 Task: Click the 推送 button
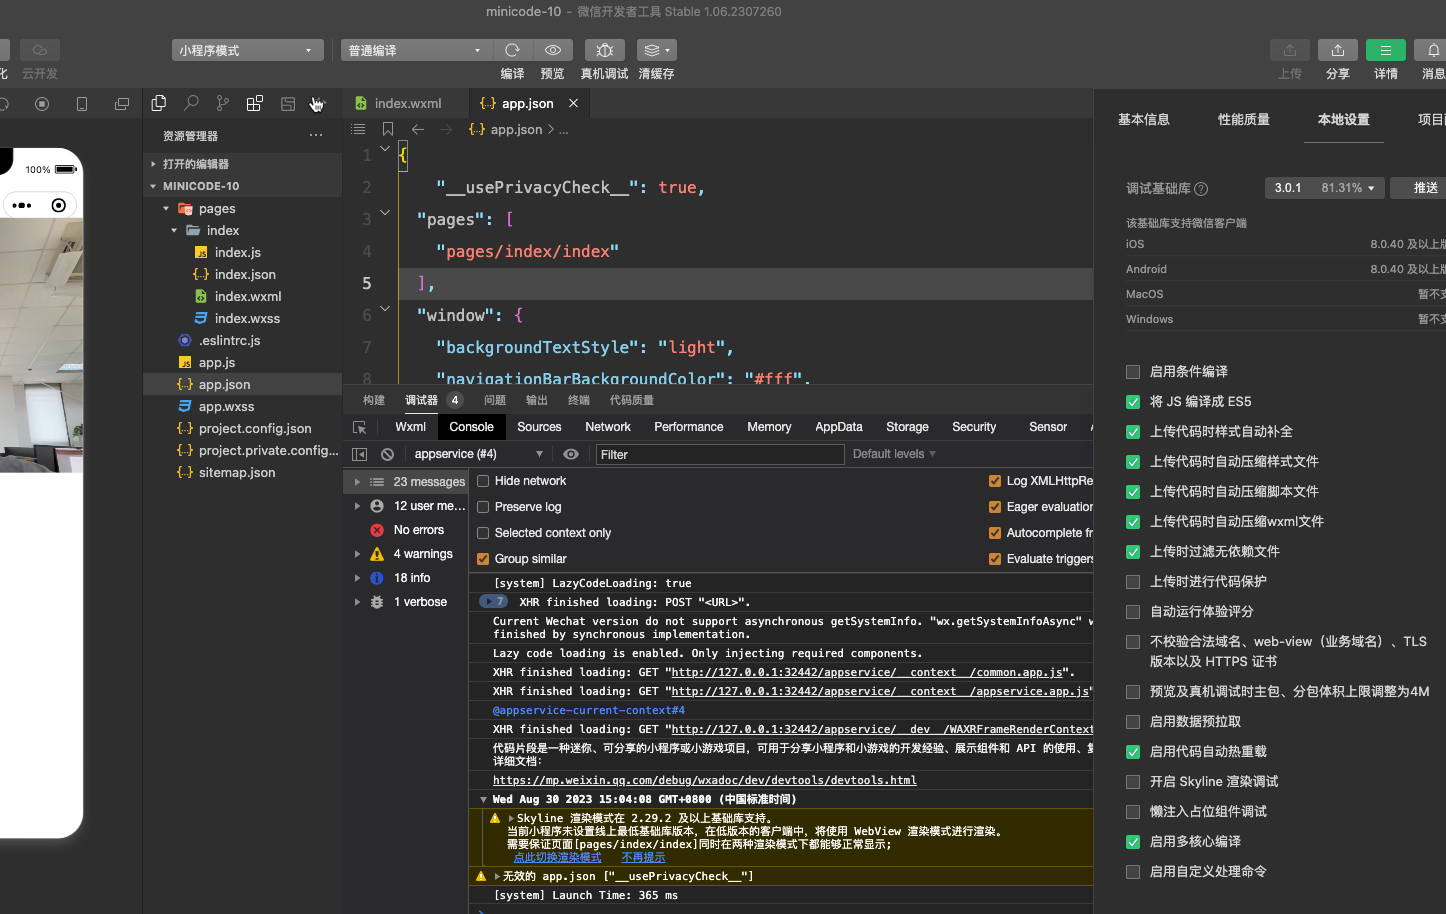coord(1424,188)
